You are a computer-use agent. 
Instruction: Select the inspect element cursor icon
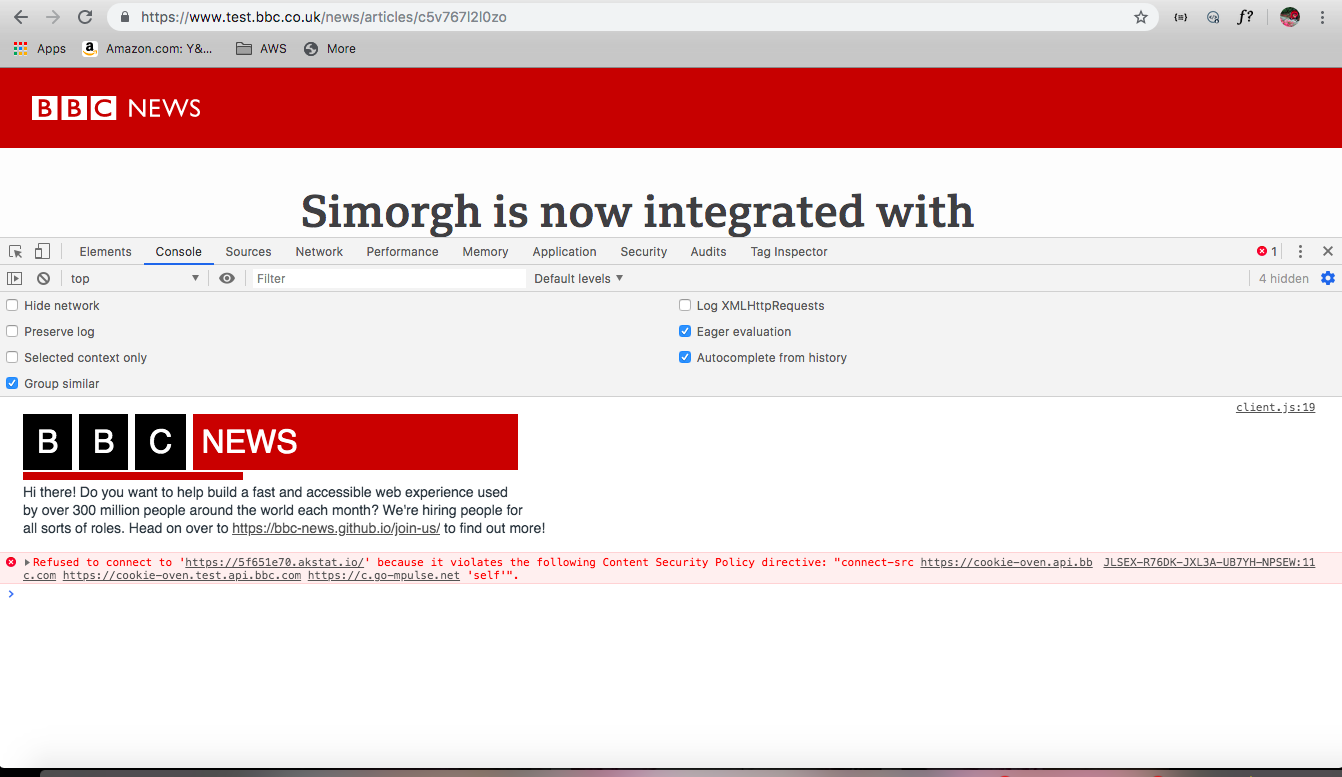(15, 251)
